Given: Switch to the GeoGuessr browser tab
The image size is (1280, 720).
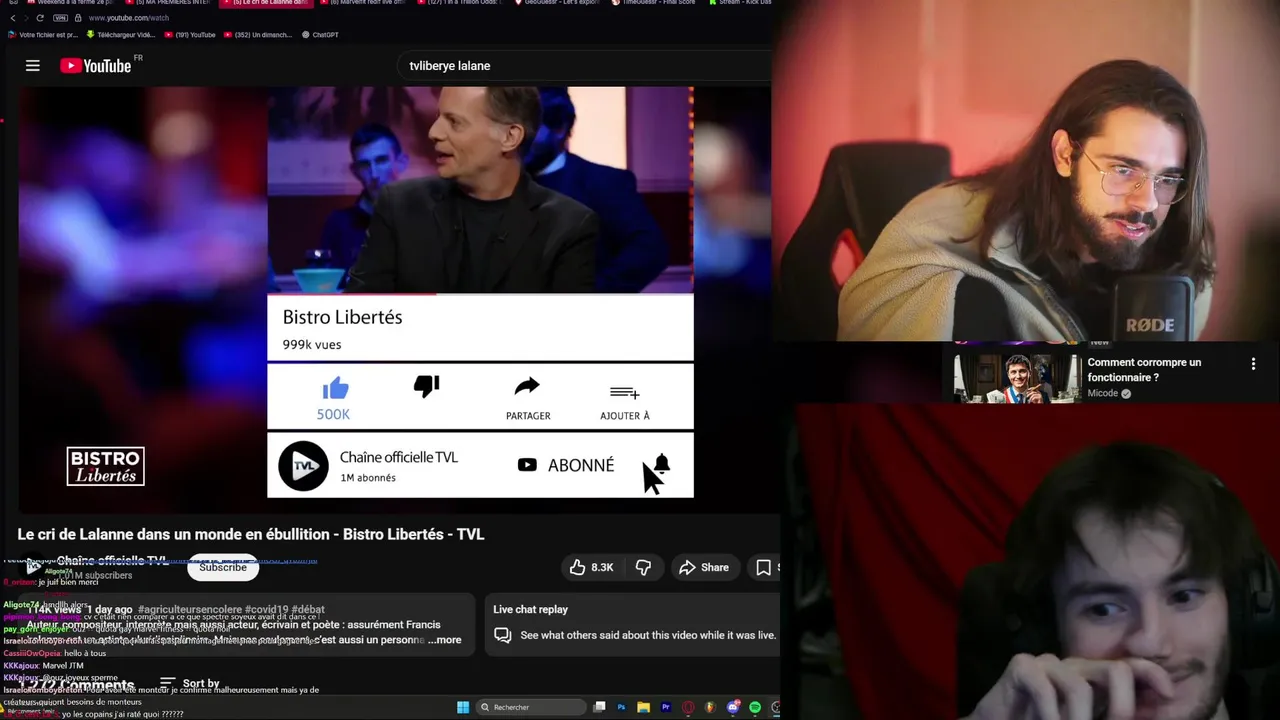Looking at the screenshot, I should [x=559, y=3].
